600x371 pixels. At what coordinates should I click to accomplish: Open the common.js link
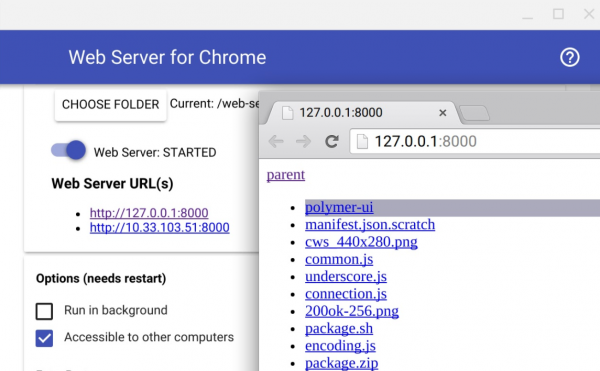[339, 259]
